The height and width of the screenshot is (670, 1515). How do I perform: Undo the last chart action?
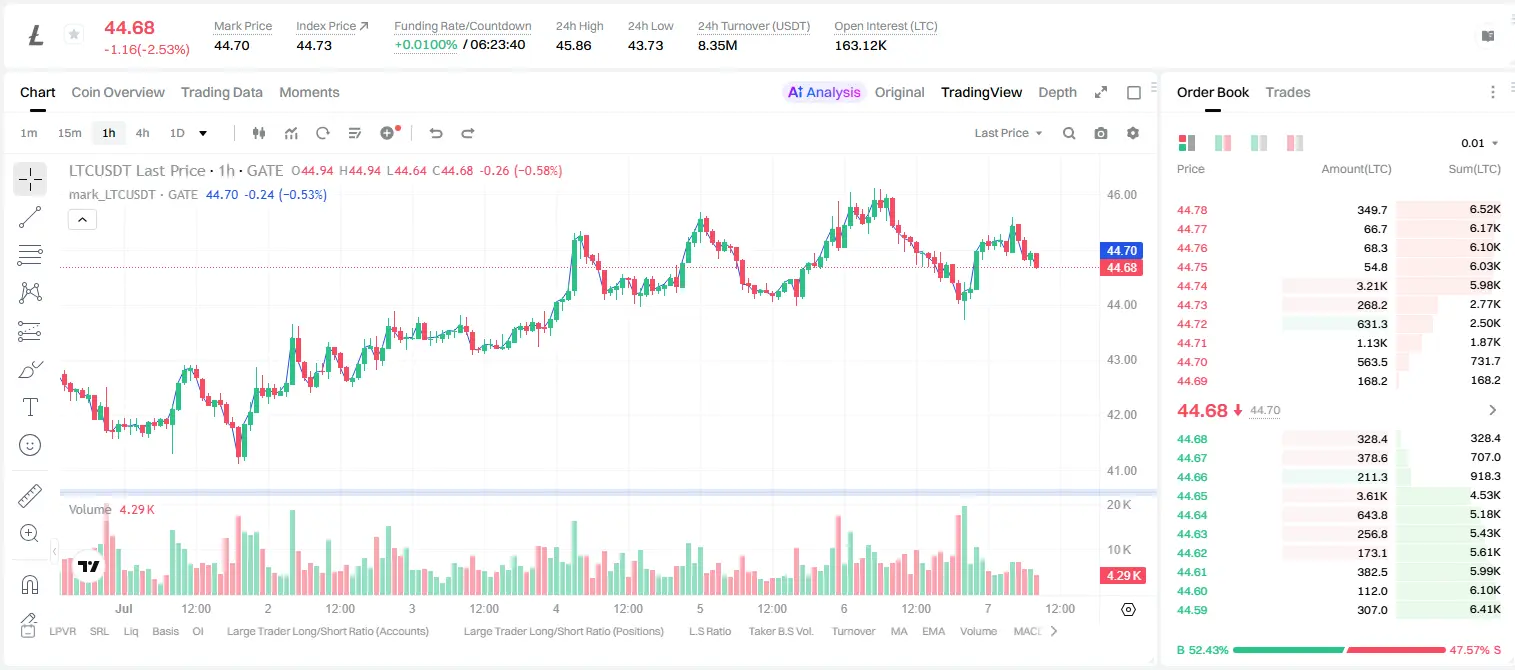pyautogui.click(x=436, y=133)
